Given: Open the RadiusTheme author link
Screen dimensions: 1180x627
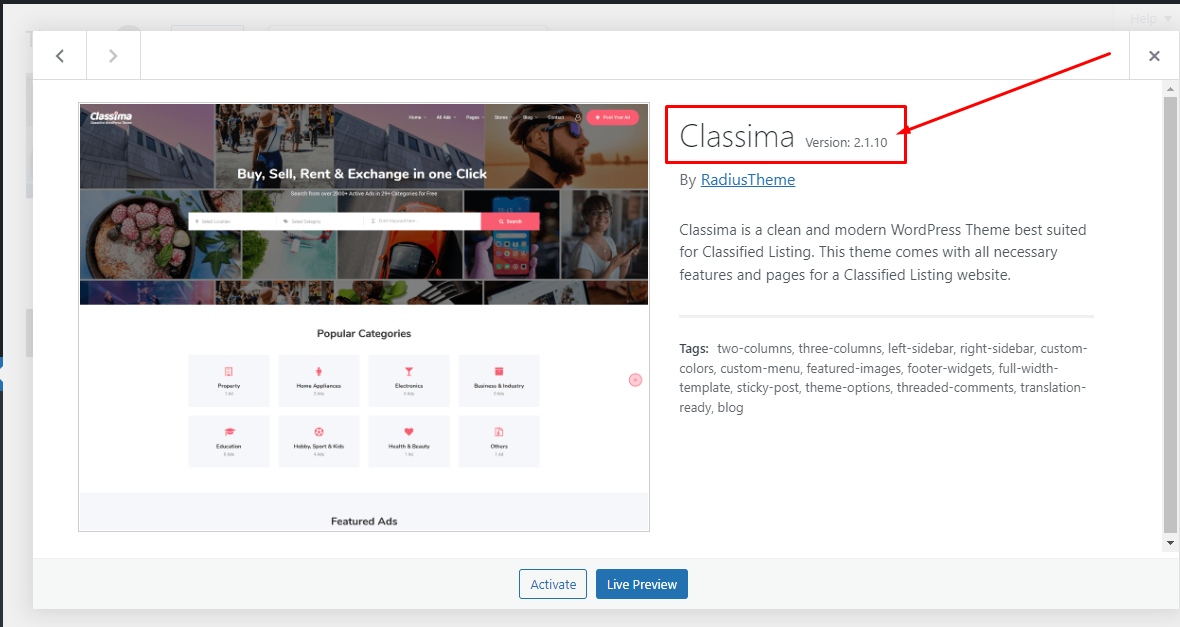Looking at the screenshot, I should [747, 180].
